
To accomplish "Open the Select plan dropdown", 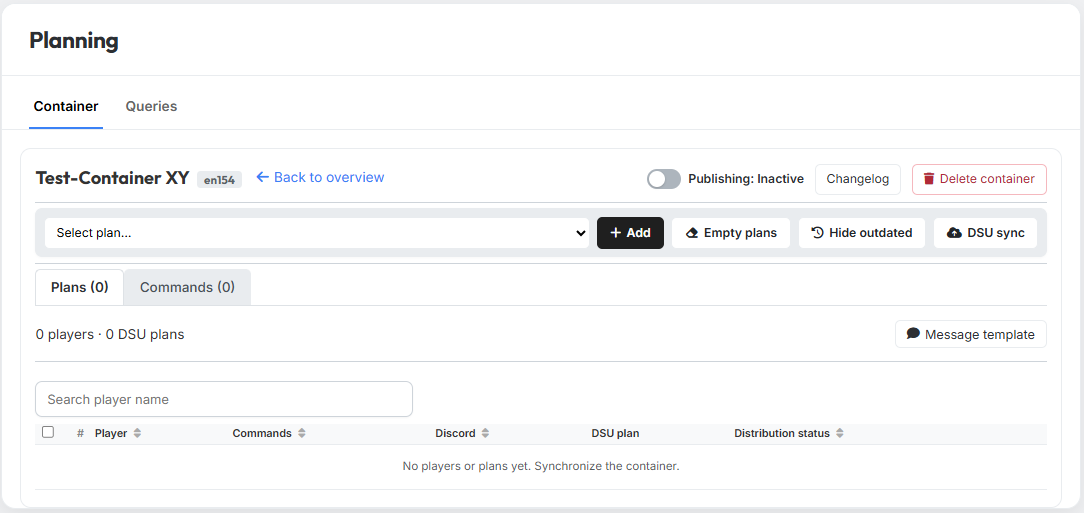I will pyautogui.click(x=317, y=233).
